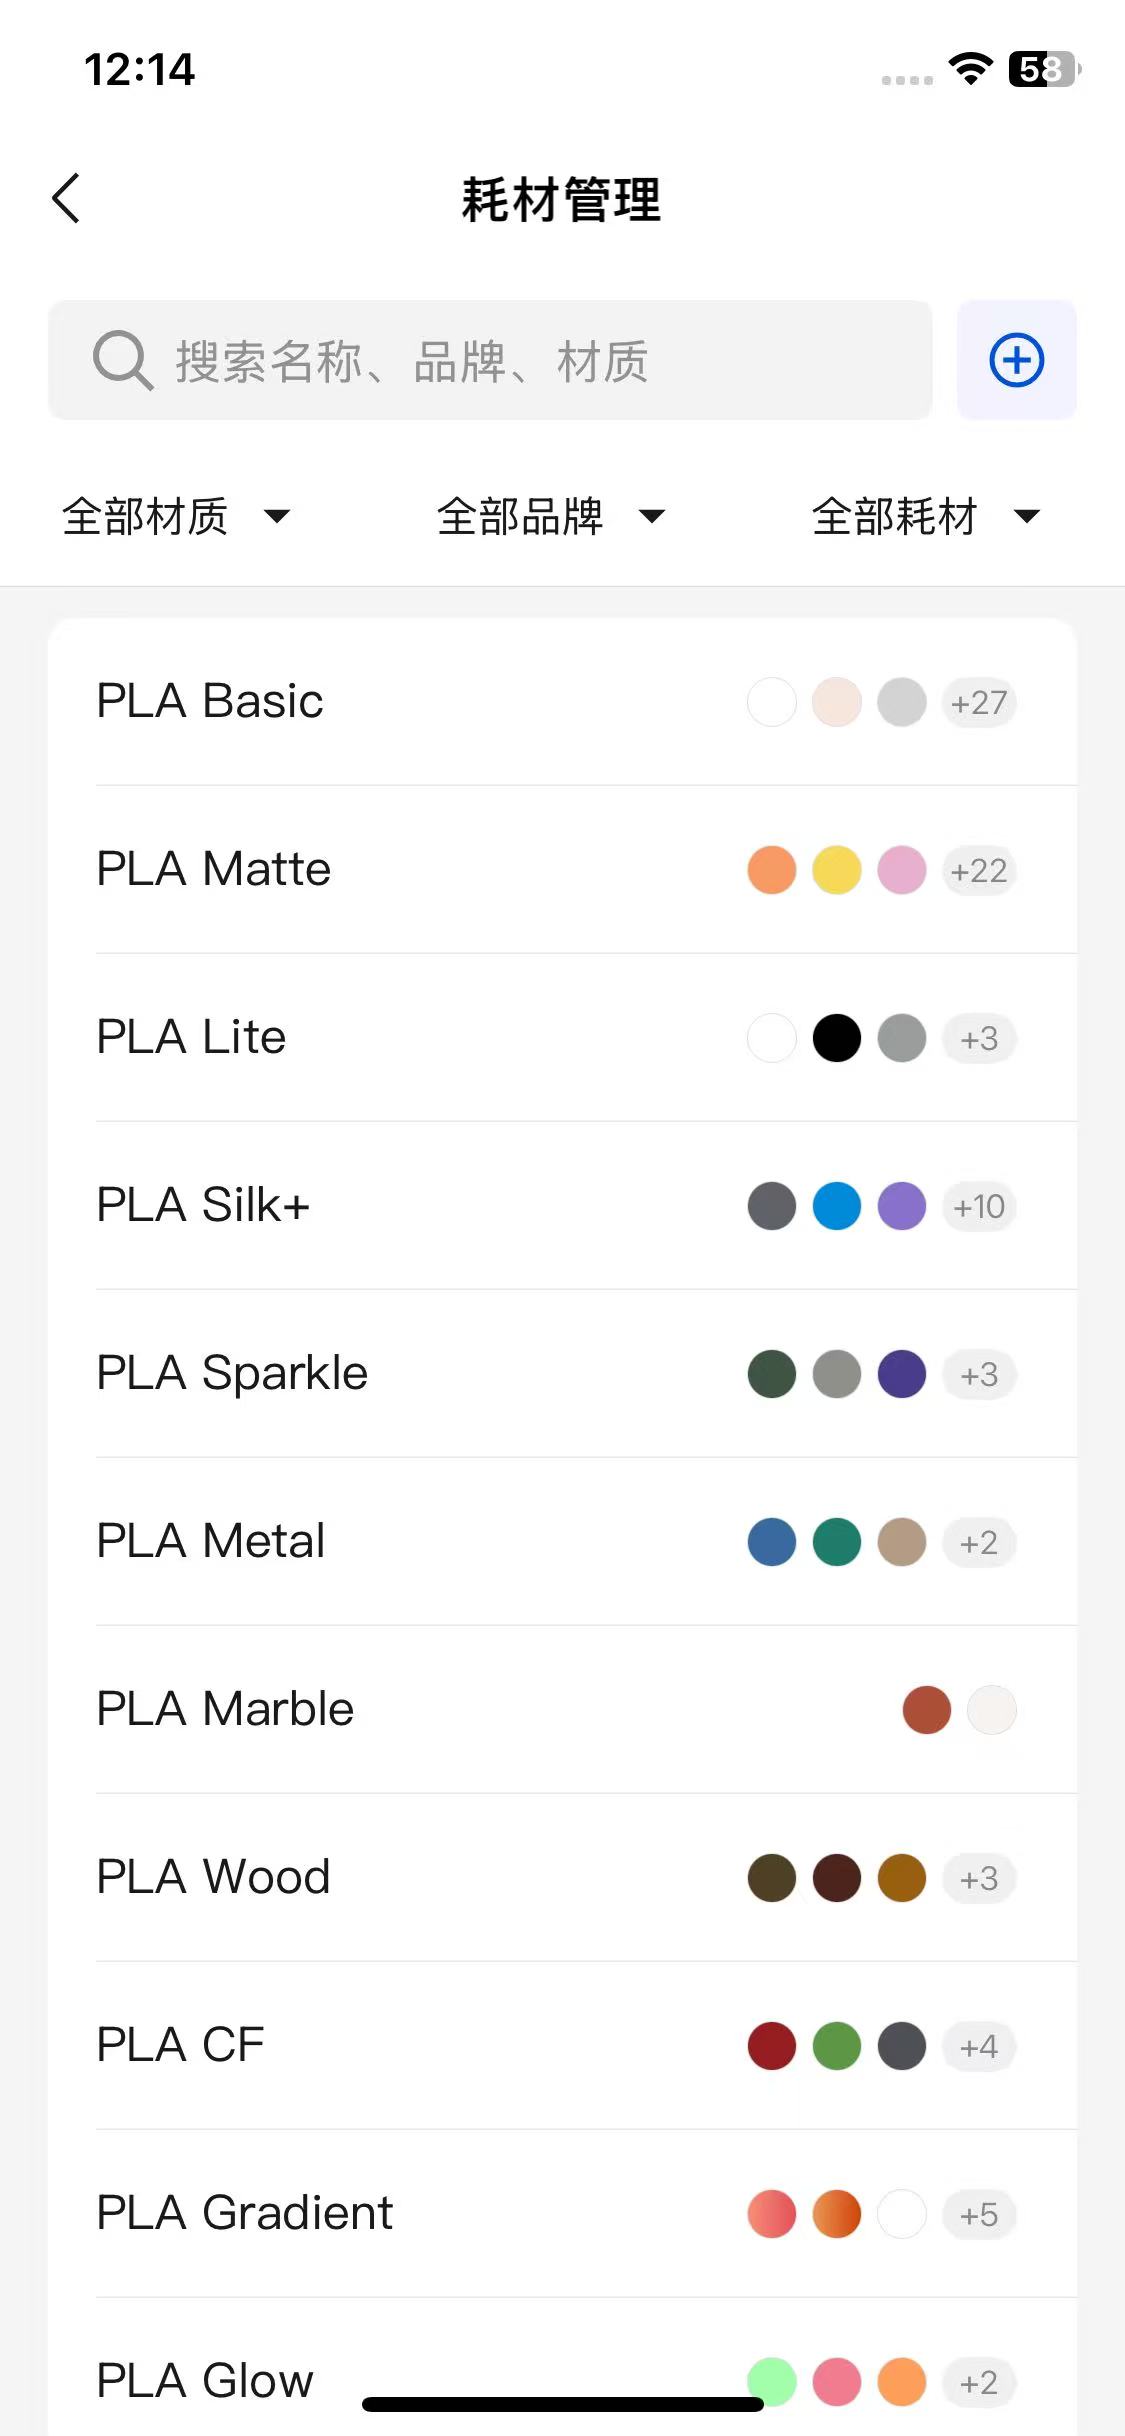Choose the teal green PLA Metal swatch
This screenshot has width=1125, height=2436.
pyautogui.click(x=837, y=1542)
